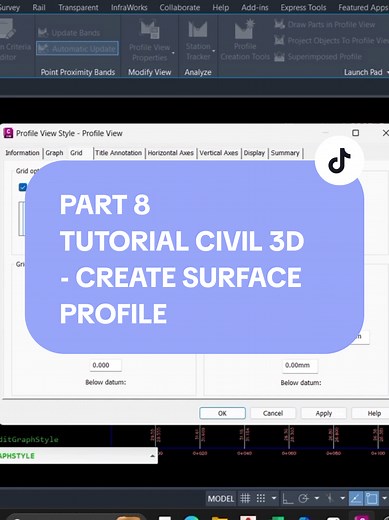Open the Add-ins ribbon tab

tap(255, 7)
